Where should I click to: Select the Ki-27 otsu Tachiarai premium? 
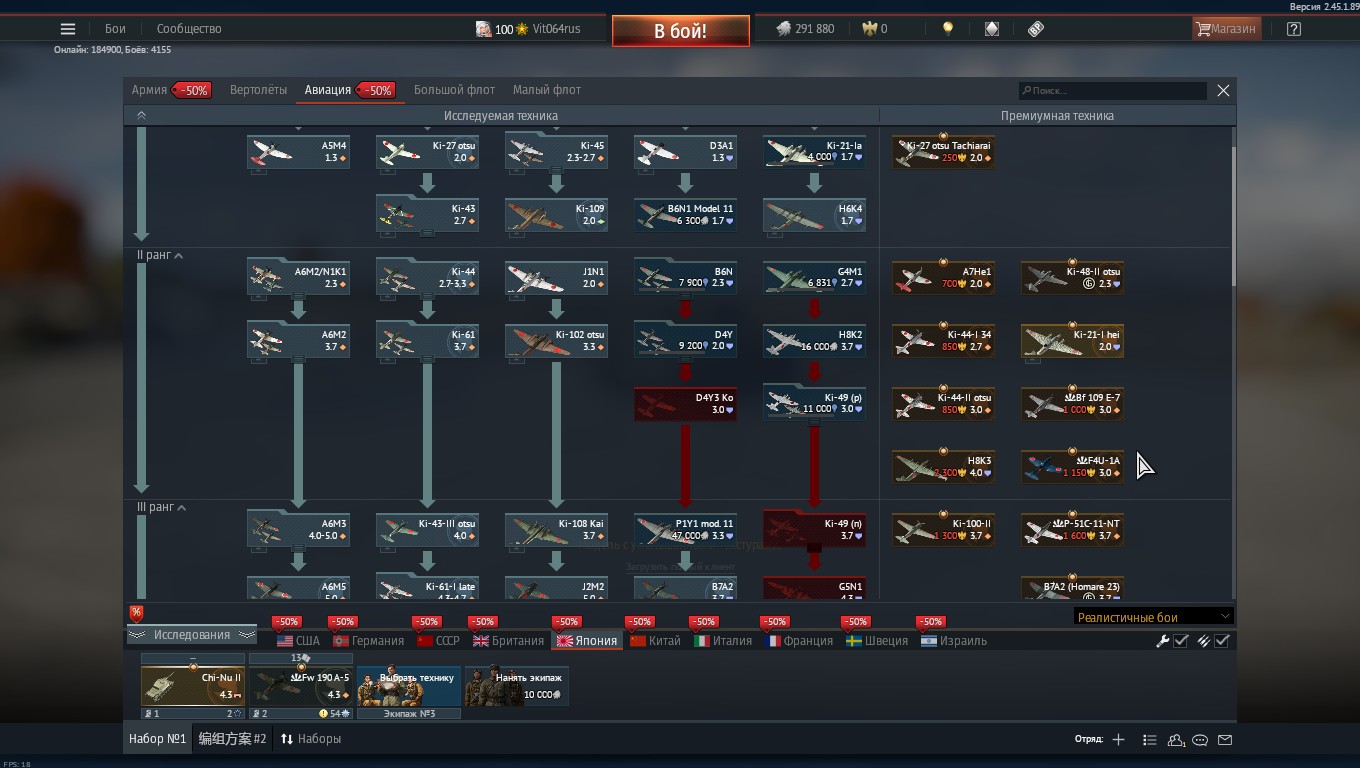click(x=943, y=152)
